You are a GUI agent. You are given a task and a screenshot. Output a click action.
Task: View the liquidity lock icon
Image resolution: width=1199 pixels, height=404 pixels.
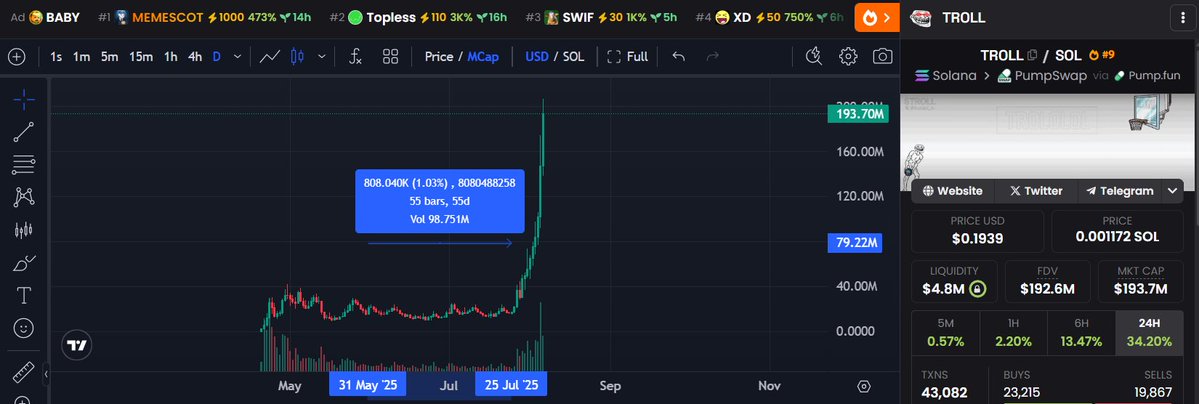click(x=976, y=288)
